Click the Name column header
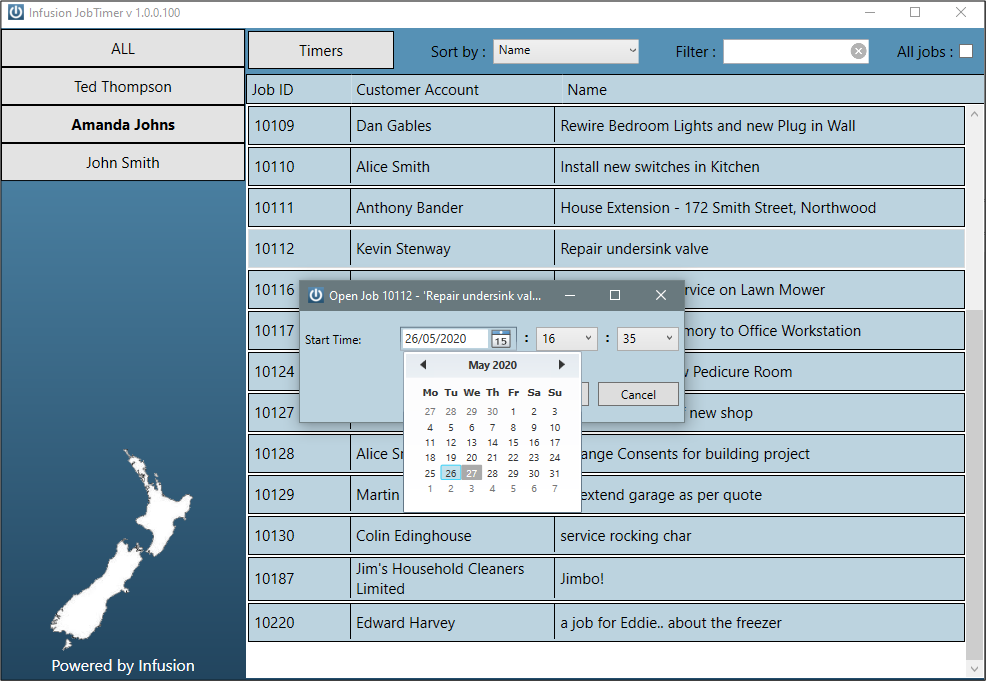 click(x=773, y=89)
